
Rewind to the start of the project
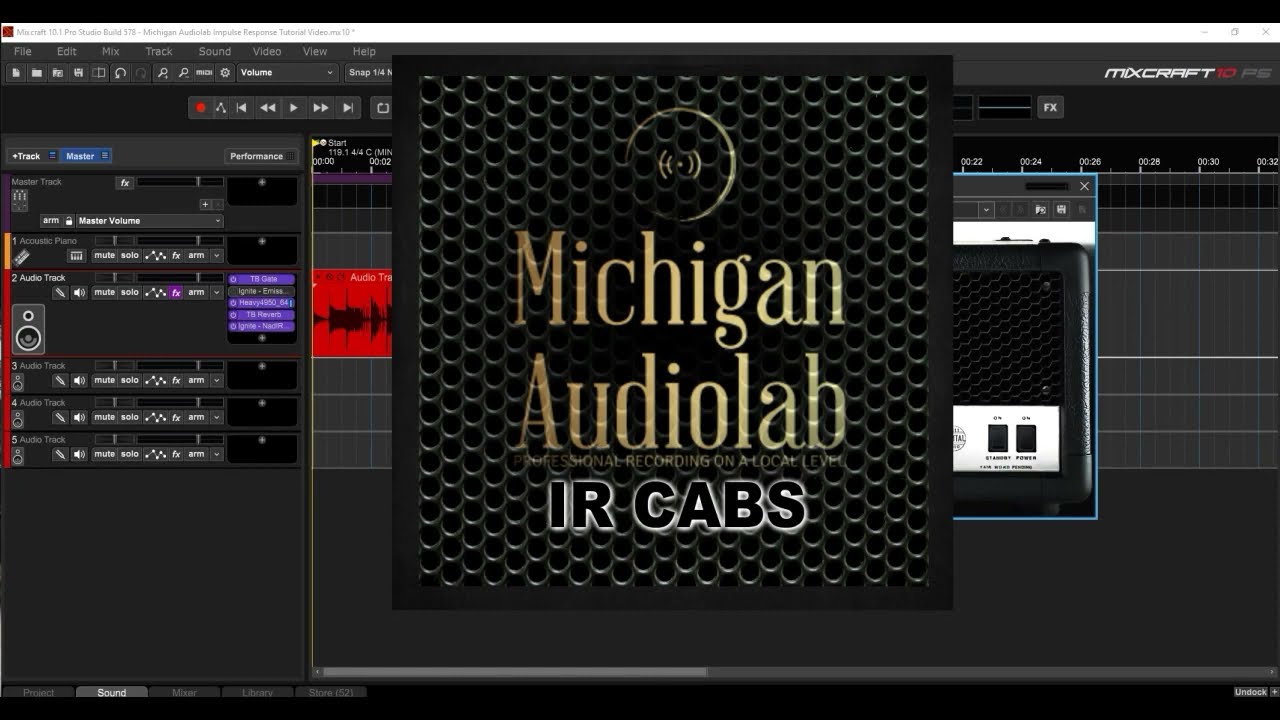pos(241,108)
